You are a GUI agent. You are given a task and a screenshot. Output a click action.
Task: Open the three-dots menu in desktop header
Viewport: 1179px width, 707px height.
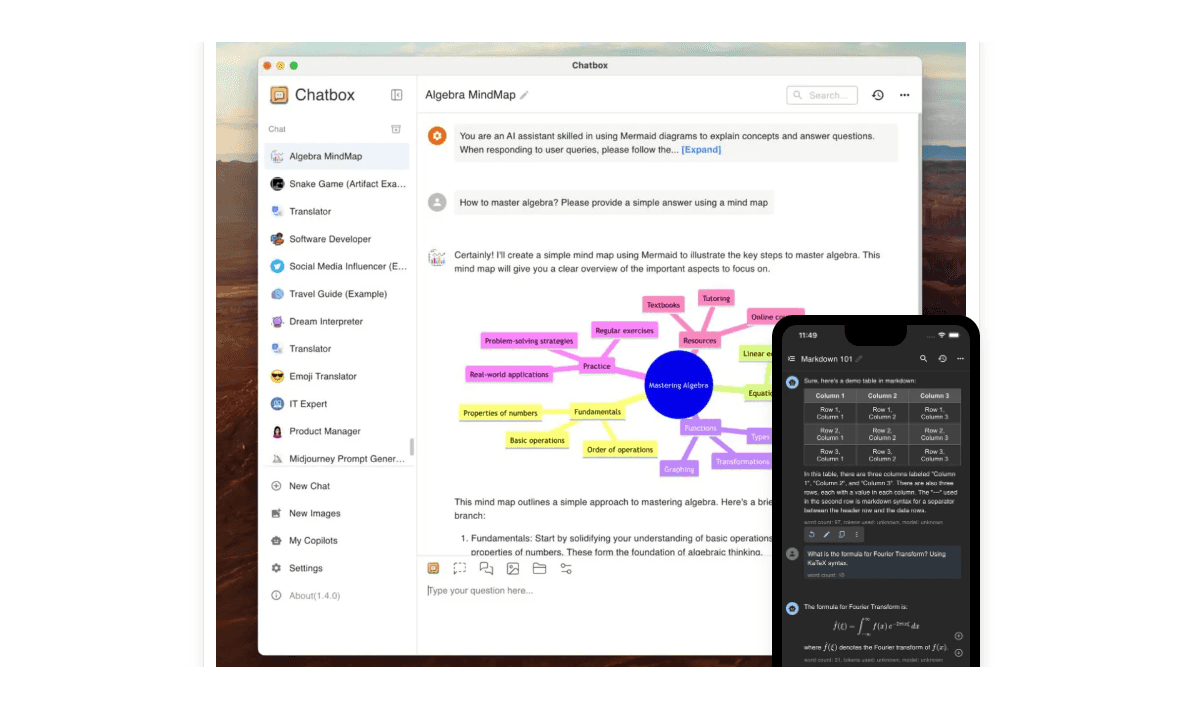point(905,95)
